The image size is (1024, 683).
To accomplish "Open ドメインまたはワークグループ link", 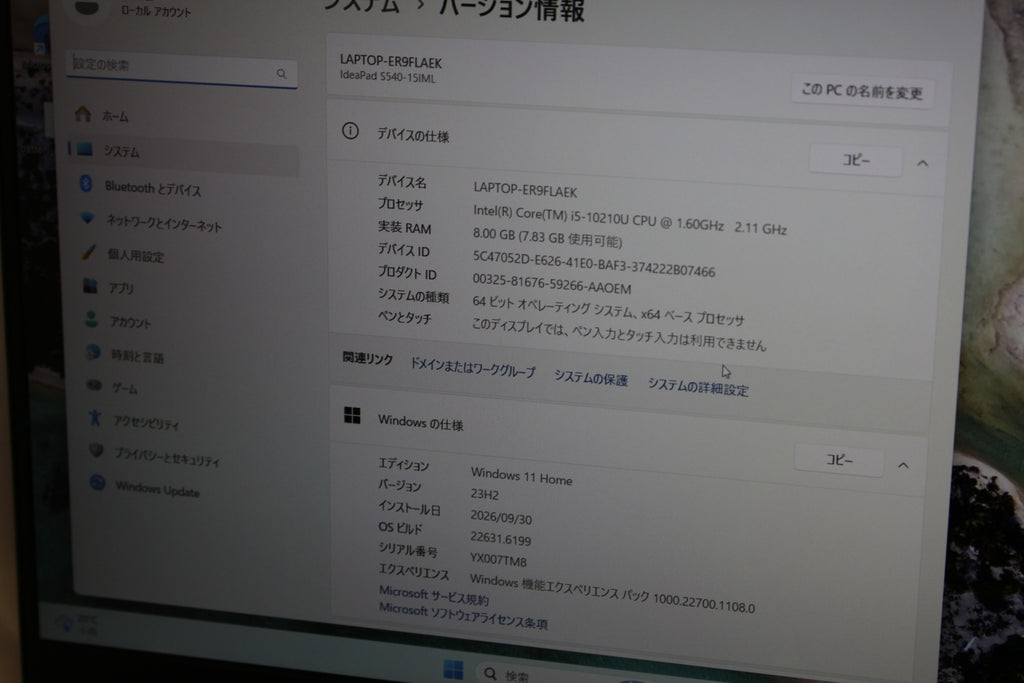I will [472, 368].
